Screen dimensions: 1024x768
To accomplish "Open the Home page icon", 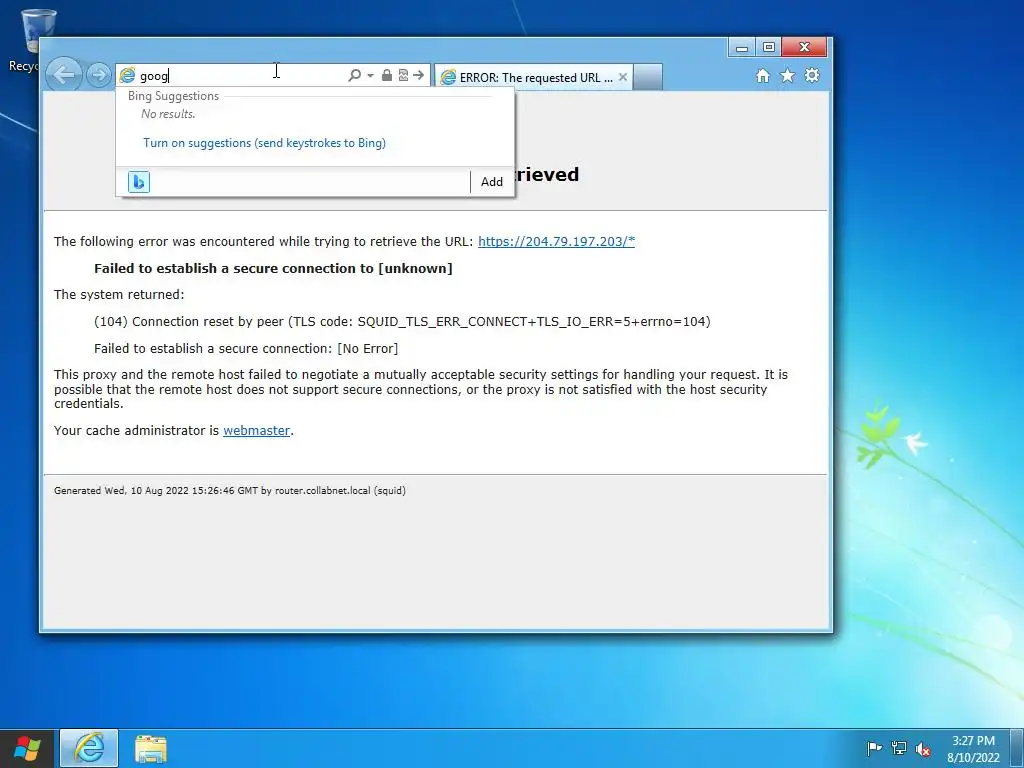I will point(763,76).
